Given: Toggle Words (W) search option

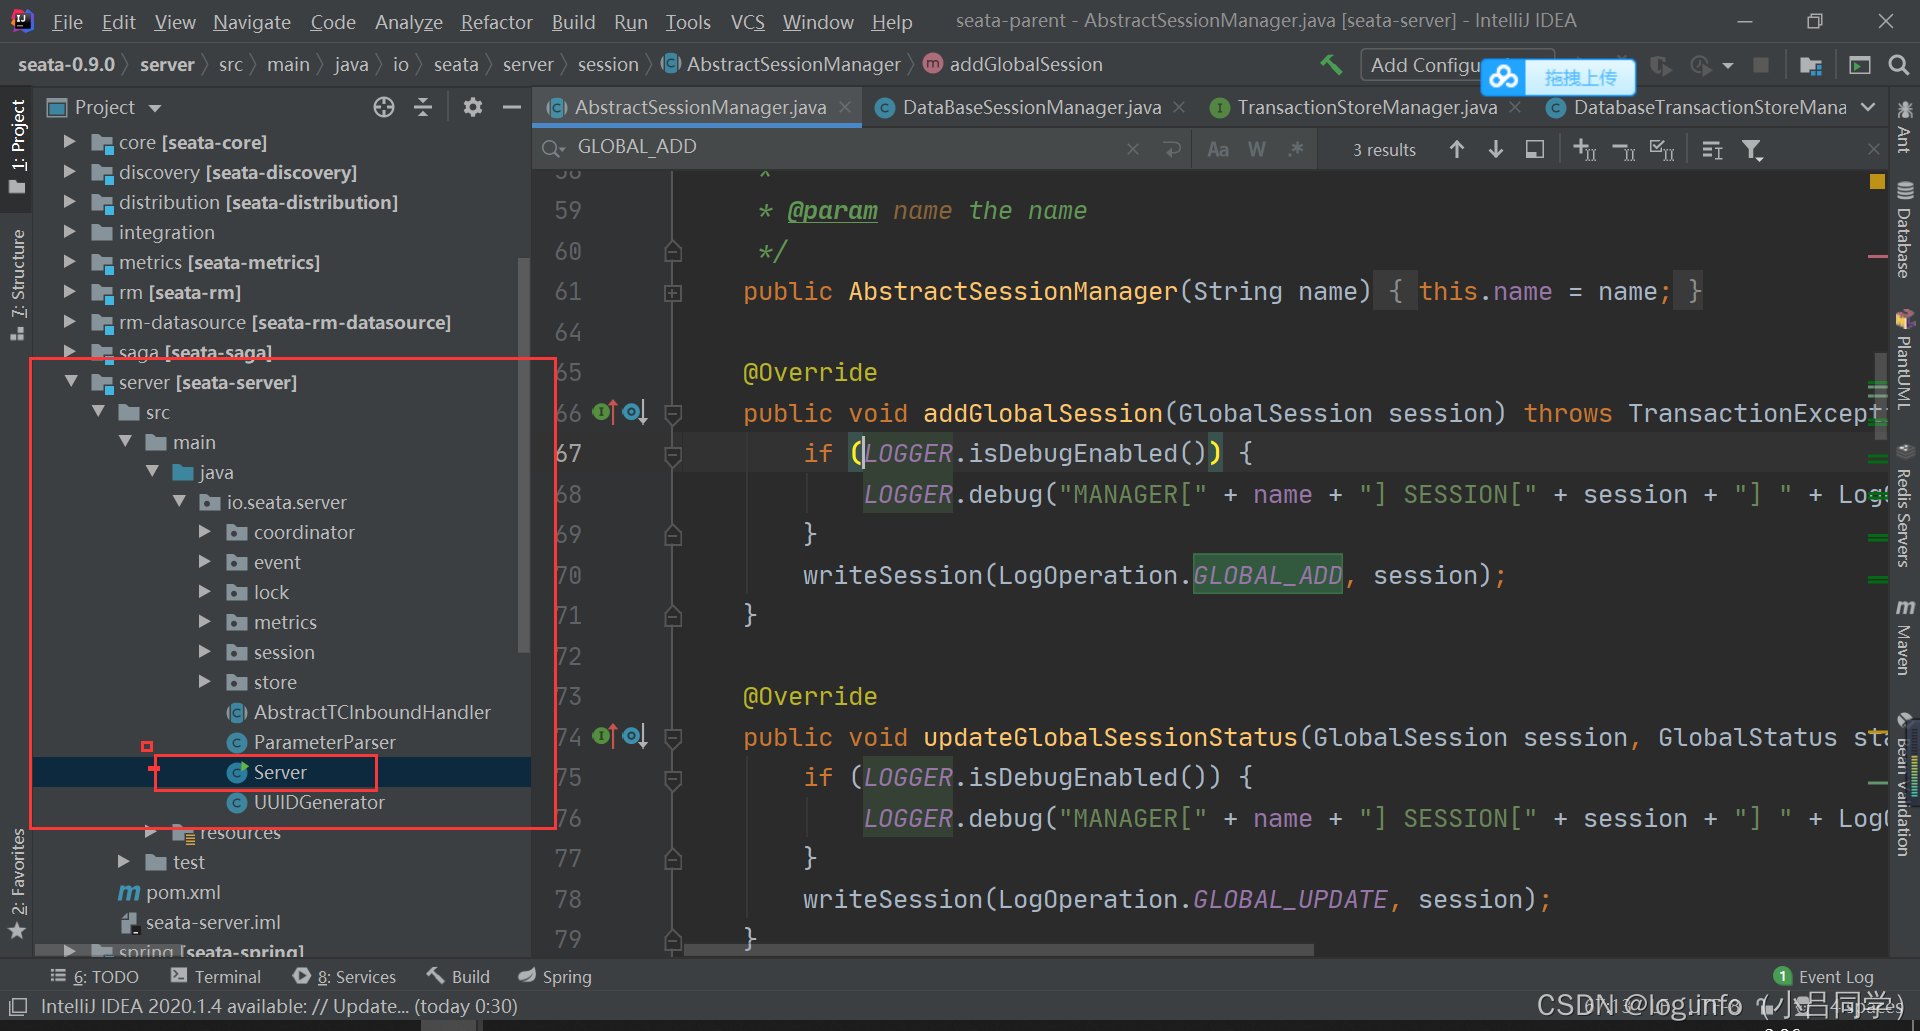Looking at the screenshot, I should tap(1257, 149).
